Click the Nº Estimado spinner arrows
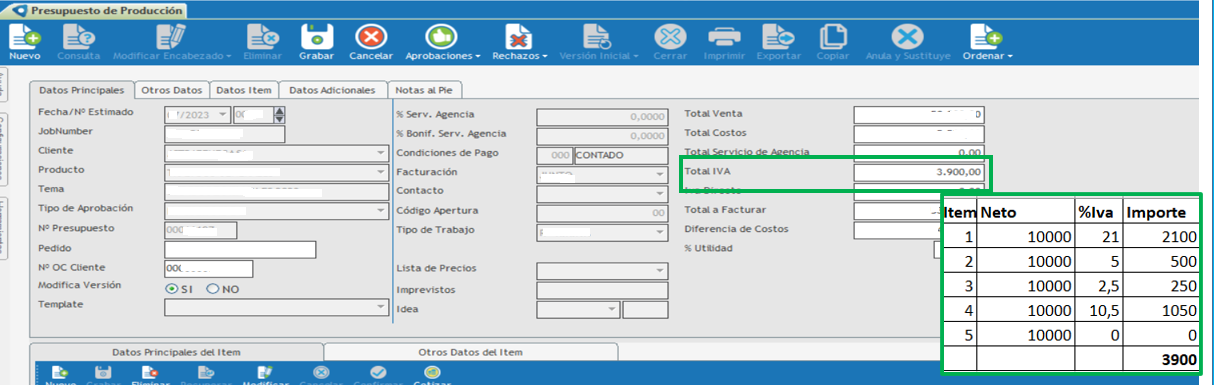1214x386 pixels. click(x=279, y=115)
